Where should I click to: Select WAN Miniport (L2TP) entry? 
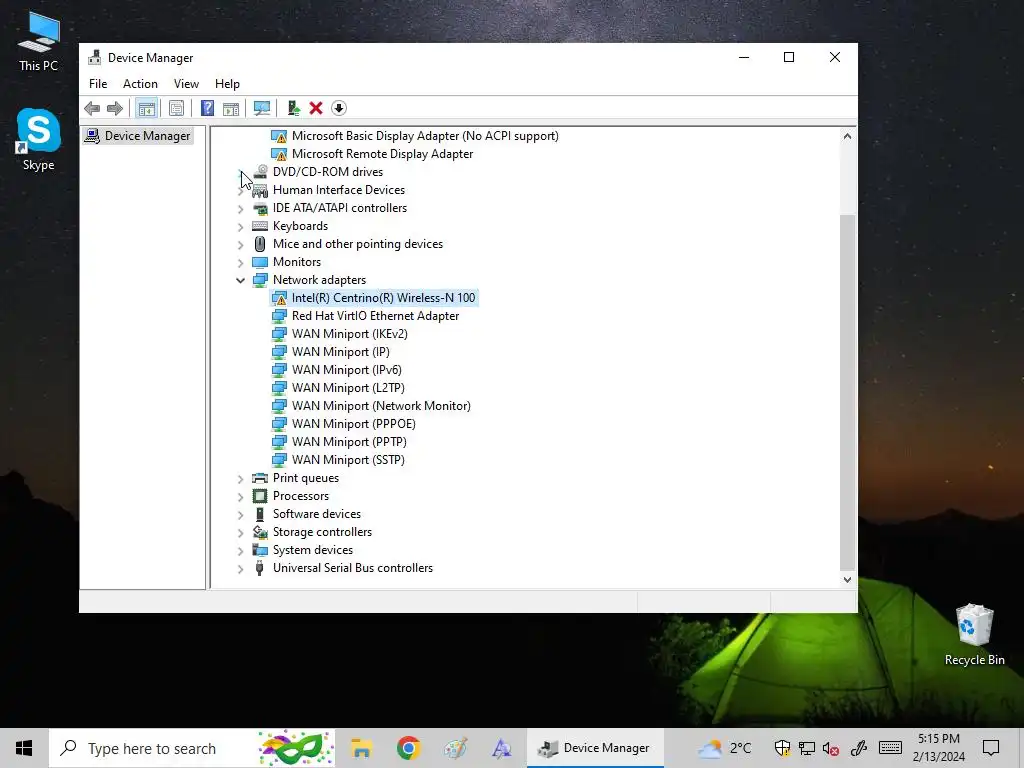[347, 388]
